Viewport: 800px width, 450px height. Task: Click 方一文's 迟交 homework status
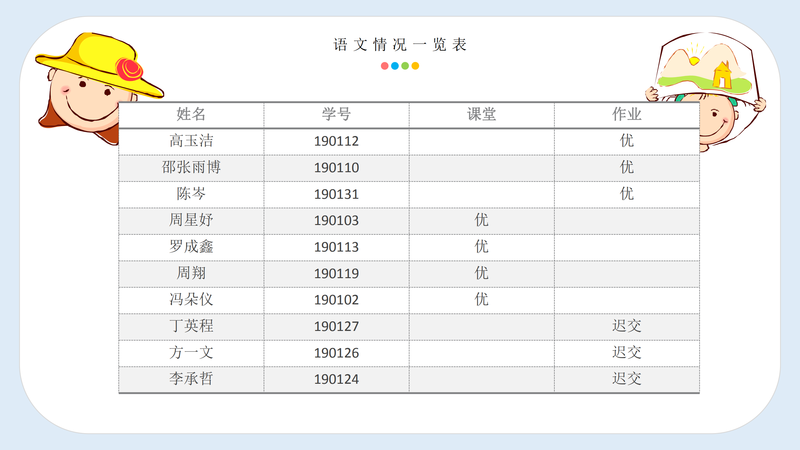click(x=627, y=353)
